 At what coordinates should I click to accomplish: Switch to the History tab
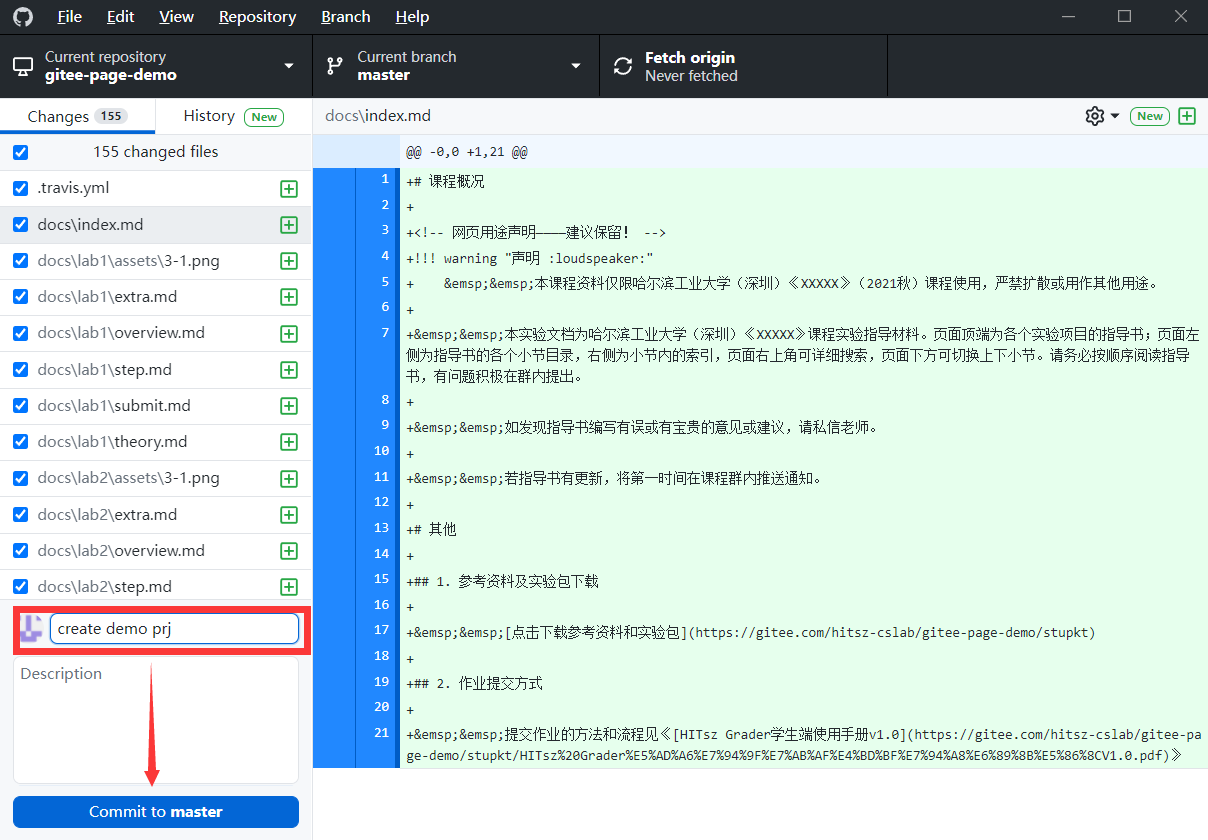pos(234,116)
